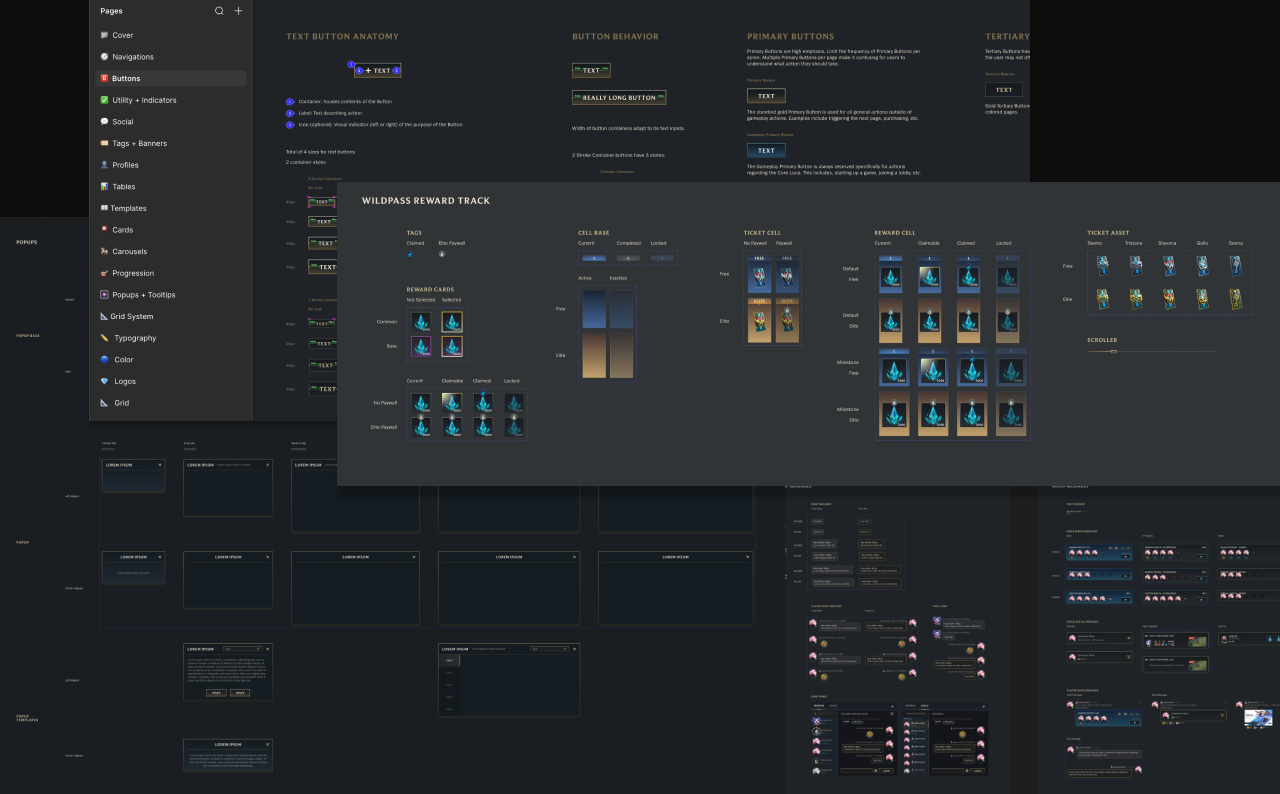Image resolution: width=1280 pixels, height=794 pixels.
Task: Select Current cell base chip
Action: click(x=594, y=258)
